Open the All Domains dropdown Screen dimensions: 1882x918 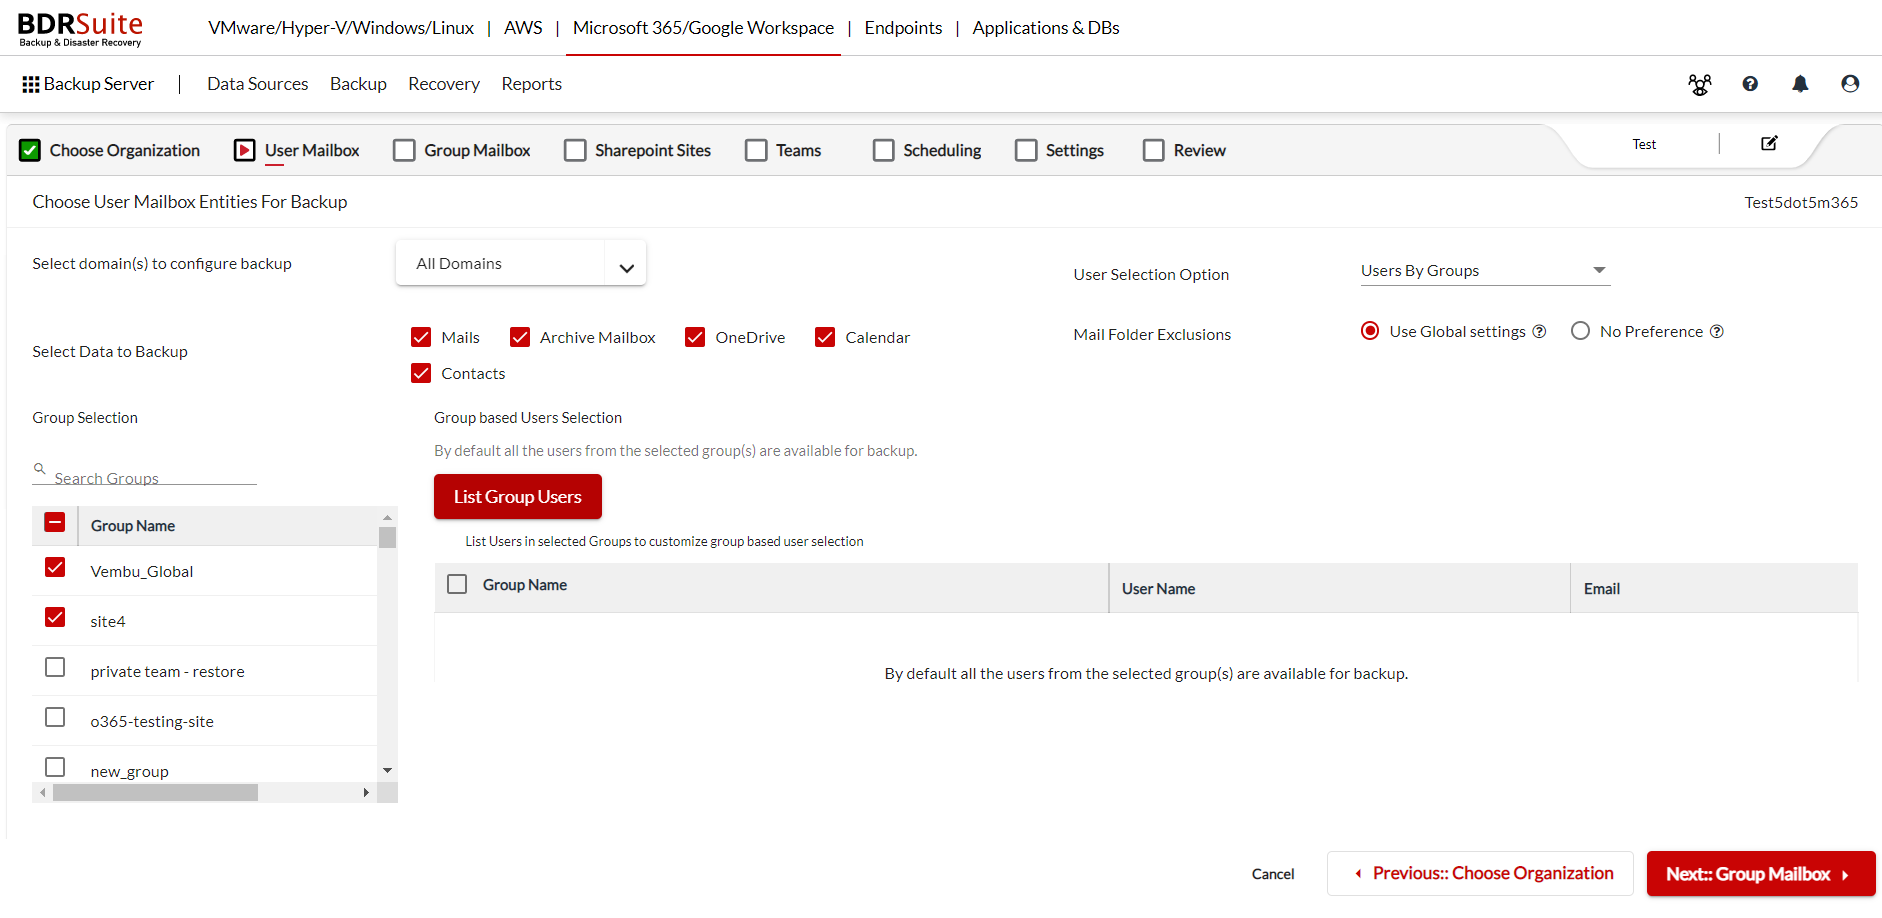pos(521,263)
